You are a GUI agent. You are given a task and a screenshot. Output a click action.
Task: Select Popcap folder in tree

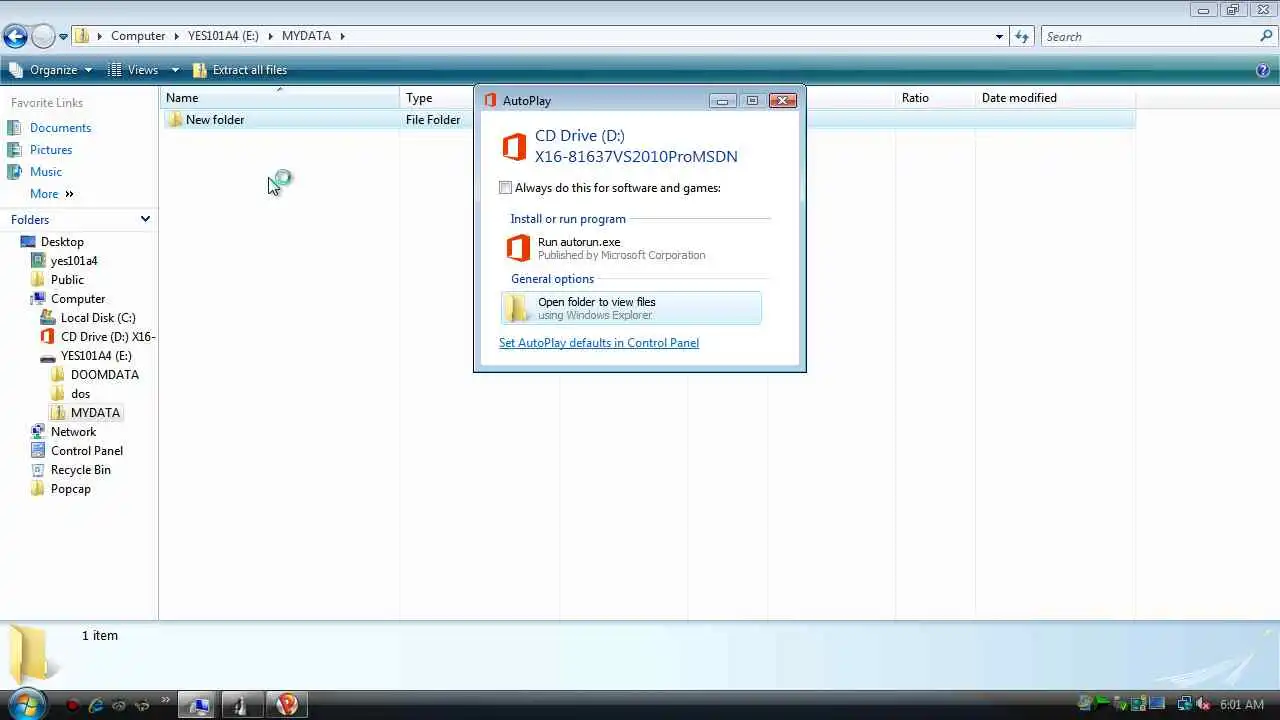(x=70, y=489)
